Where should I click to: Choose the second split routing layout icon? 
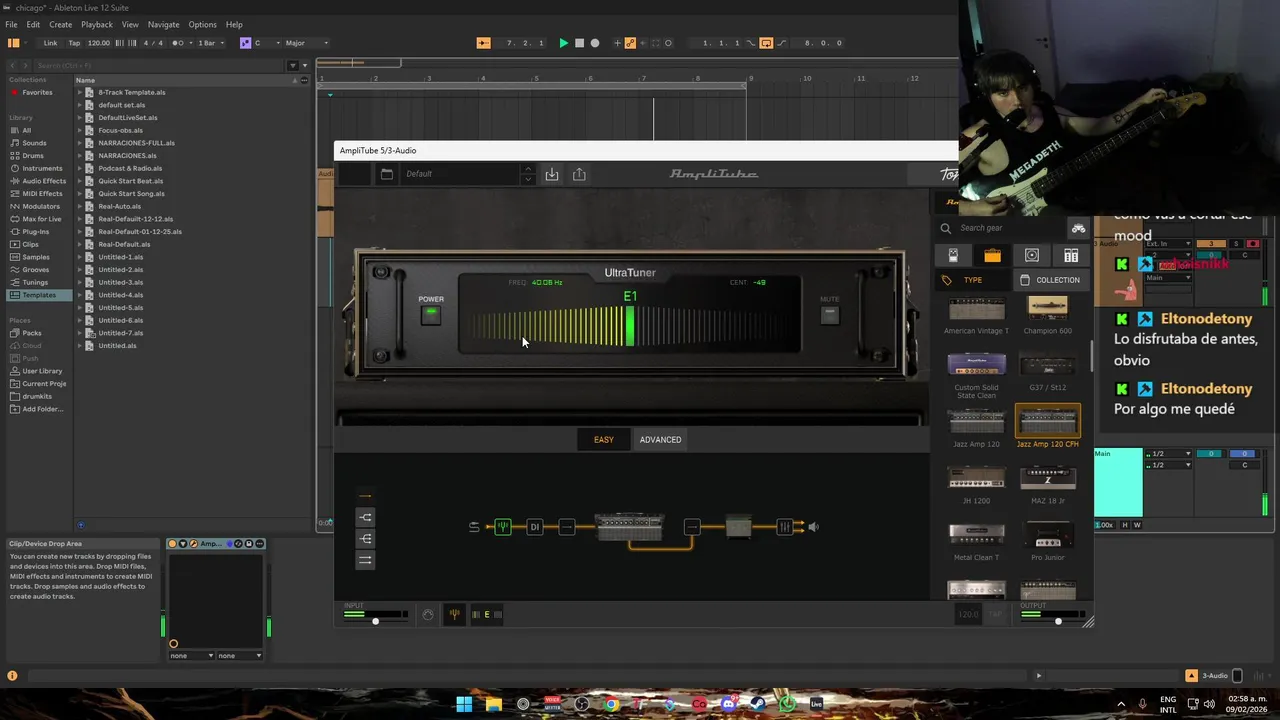click(365, 517)
